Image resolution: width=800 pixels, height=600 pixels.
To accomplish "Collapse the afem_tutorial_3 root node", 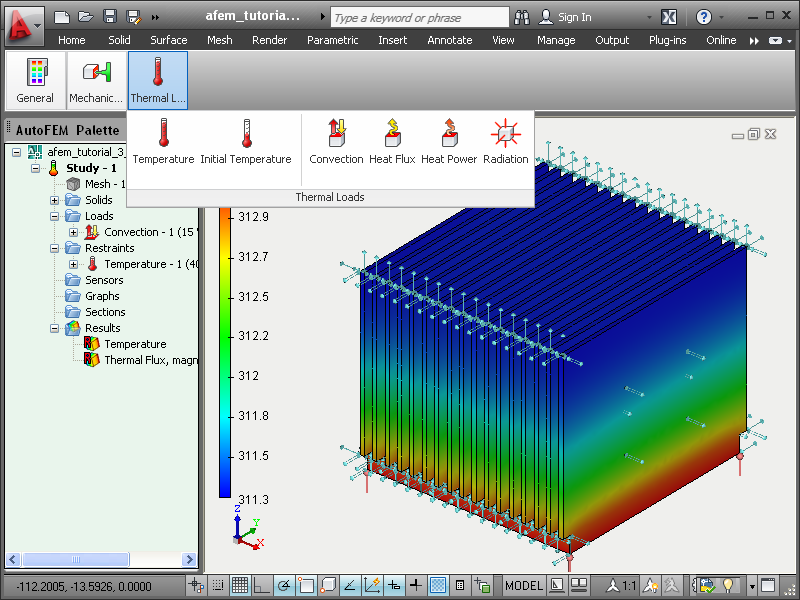I will click(x=16, y=152).
